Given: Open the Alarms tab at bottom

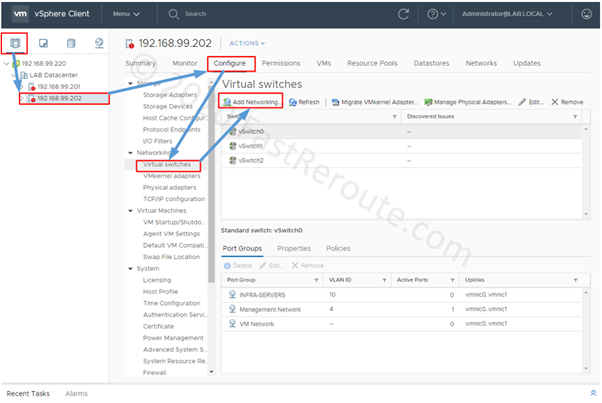Looking at the screenshot, I should (76, 393).
